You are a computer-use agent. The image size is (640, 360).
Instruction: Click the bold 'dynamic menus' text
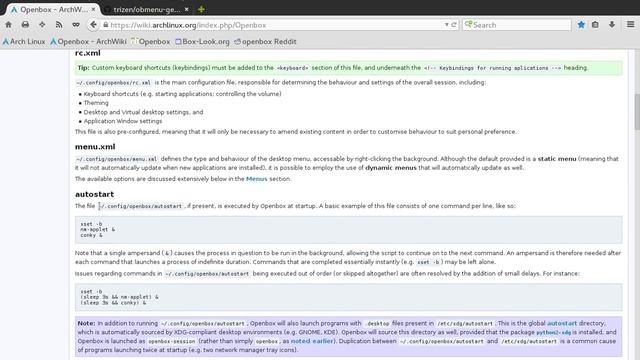coord(391,168)
